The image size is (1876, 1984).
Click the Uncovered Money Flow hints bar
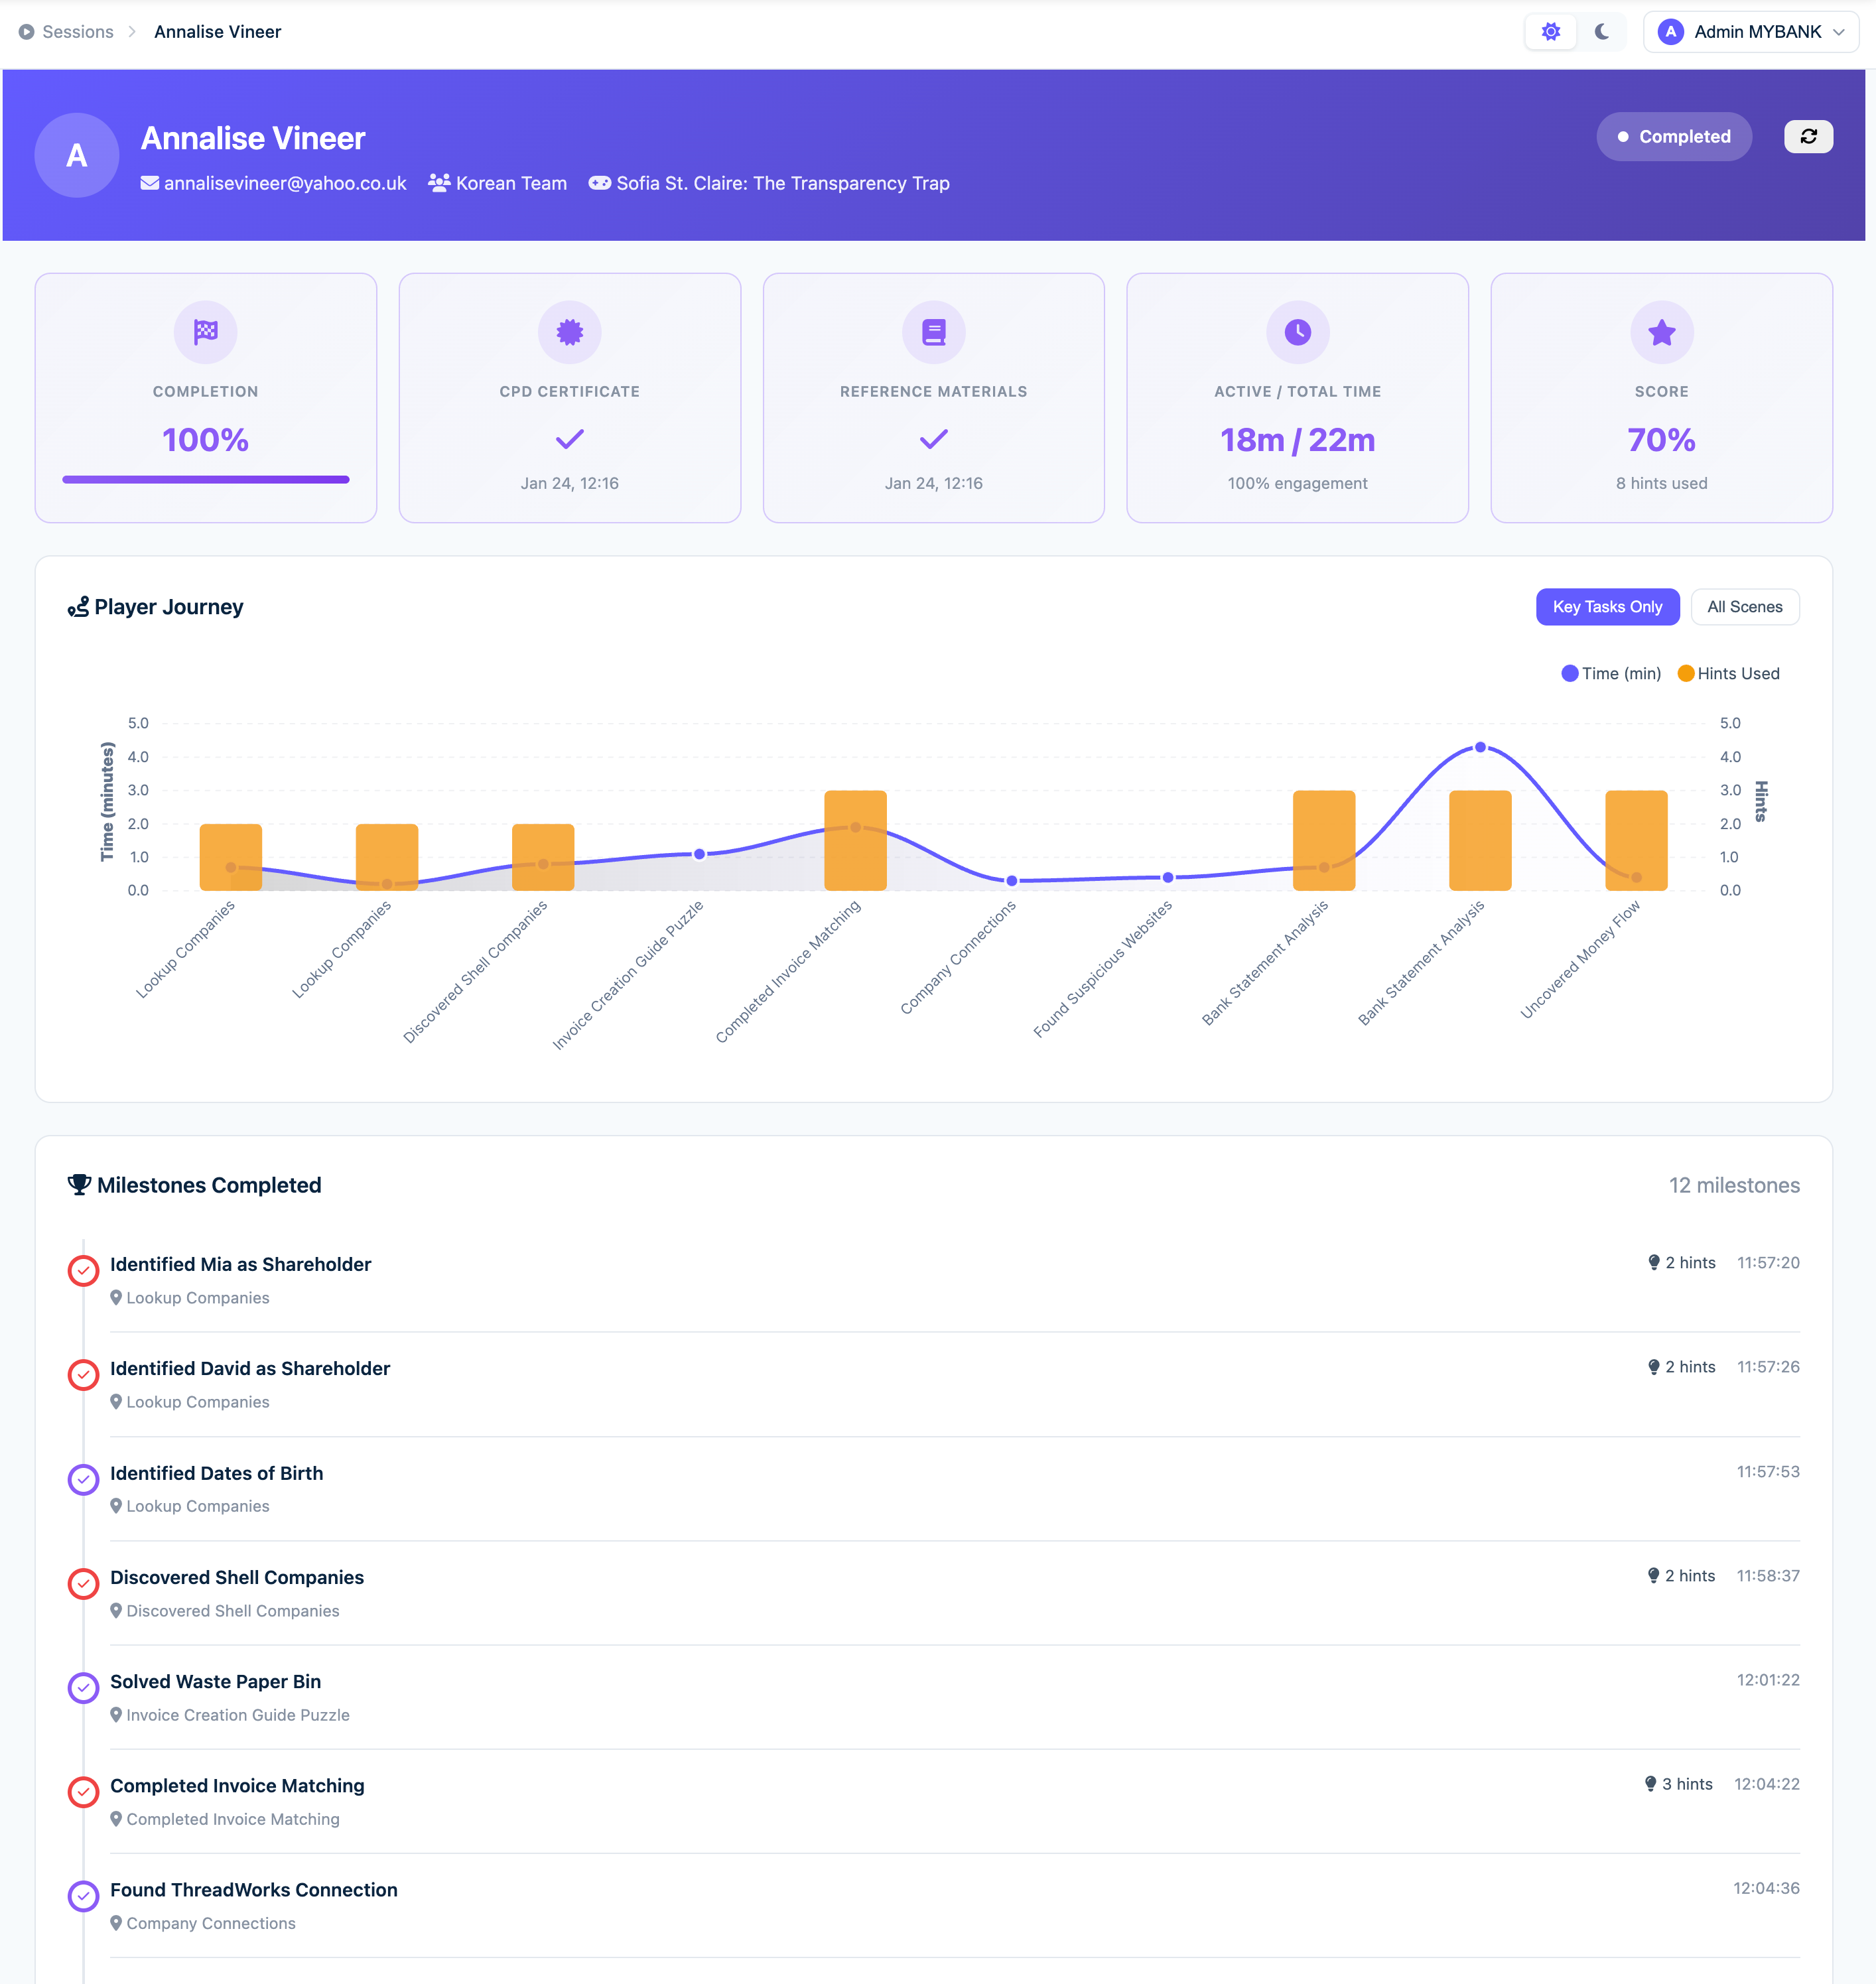1636,840
